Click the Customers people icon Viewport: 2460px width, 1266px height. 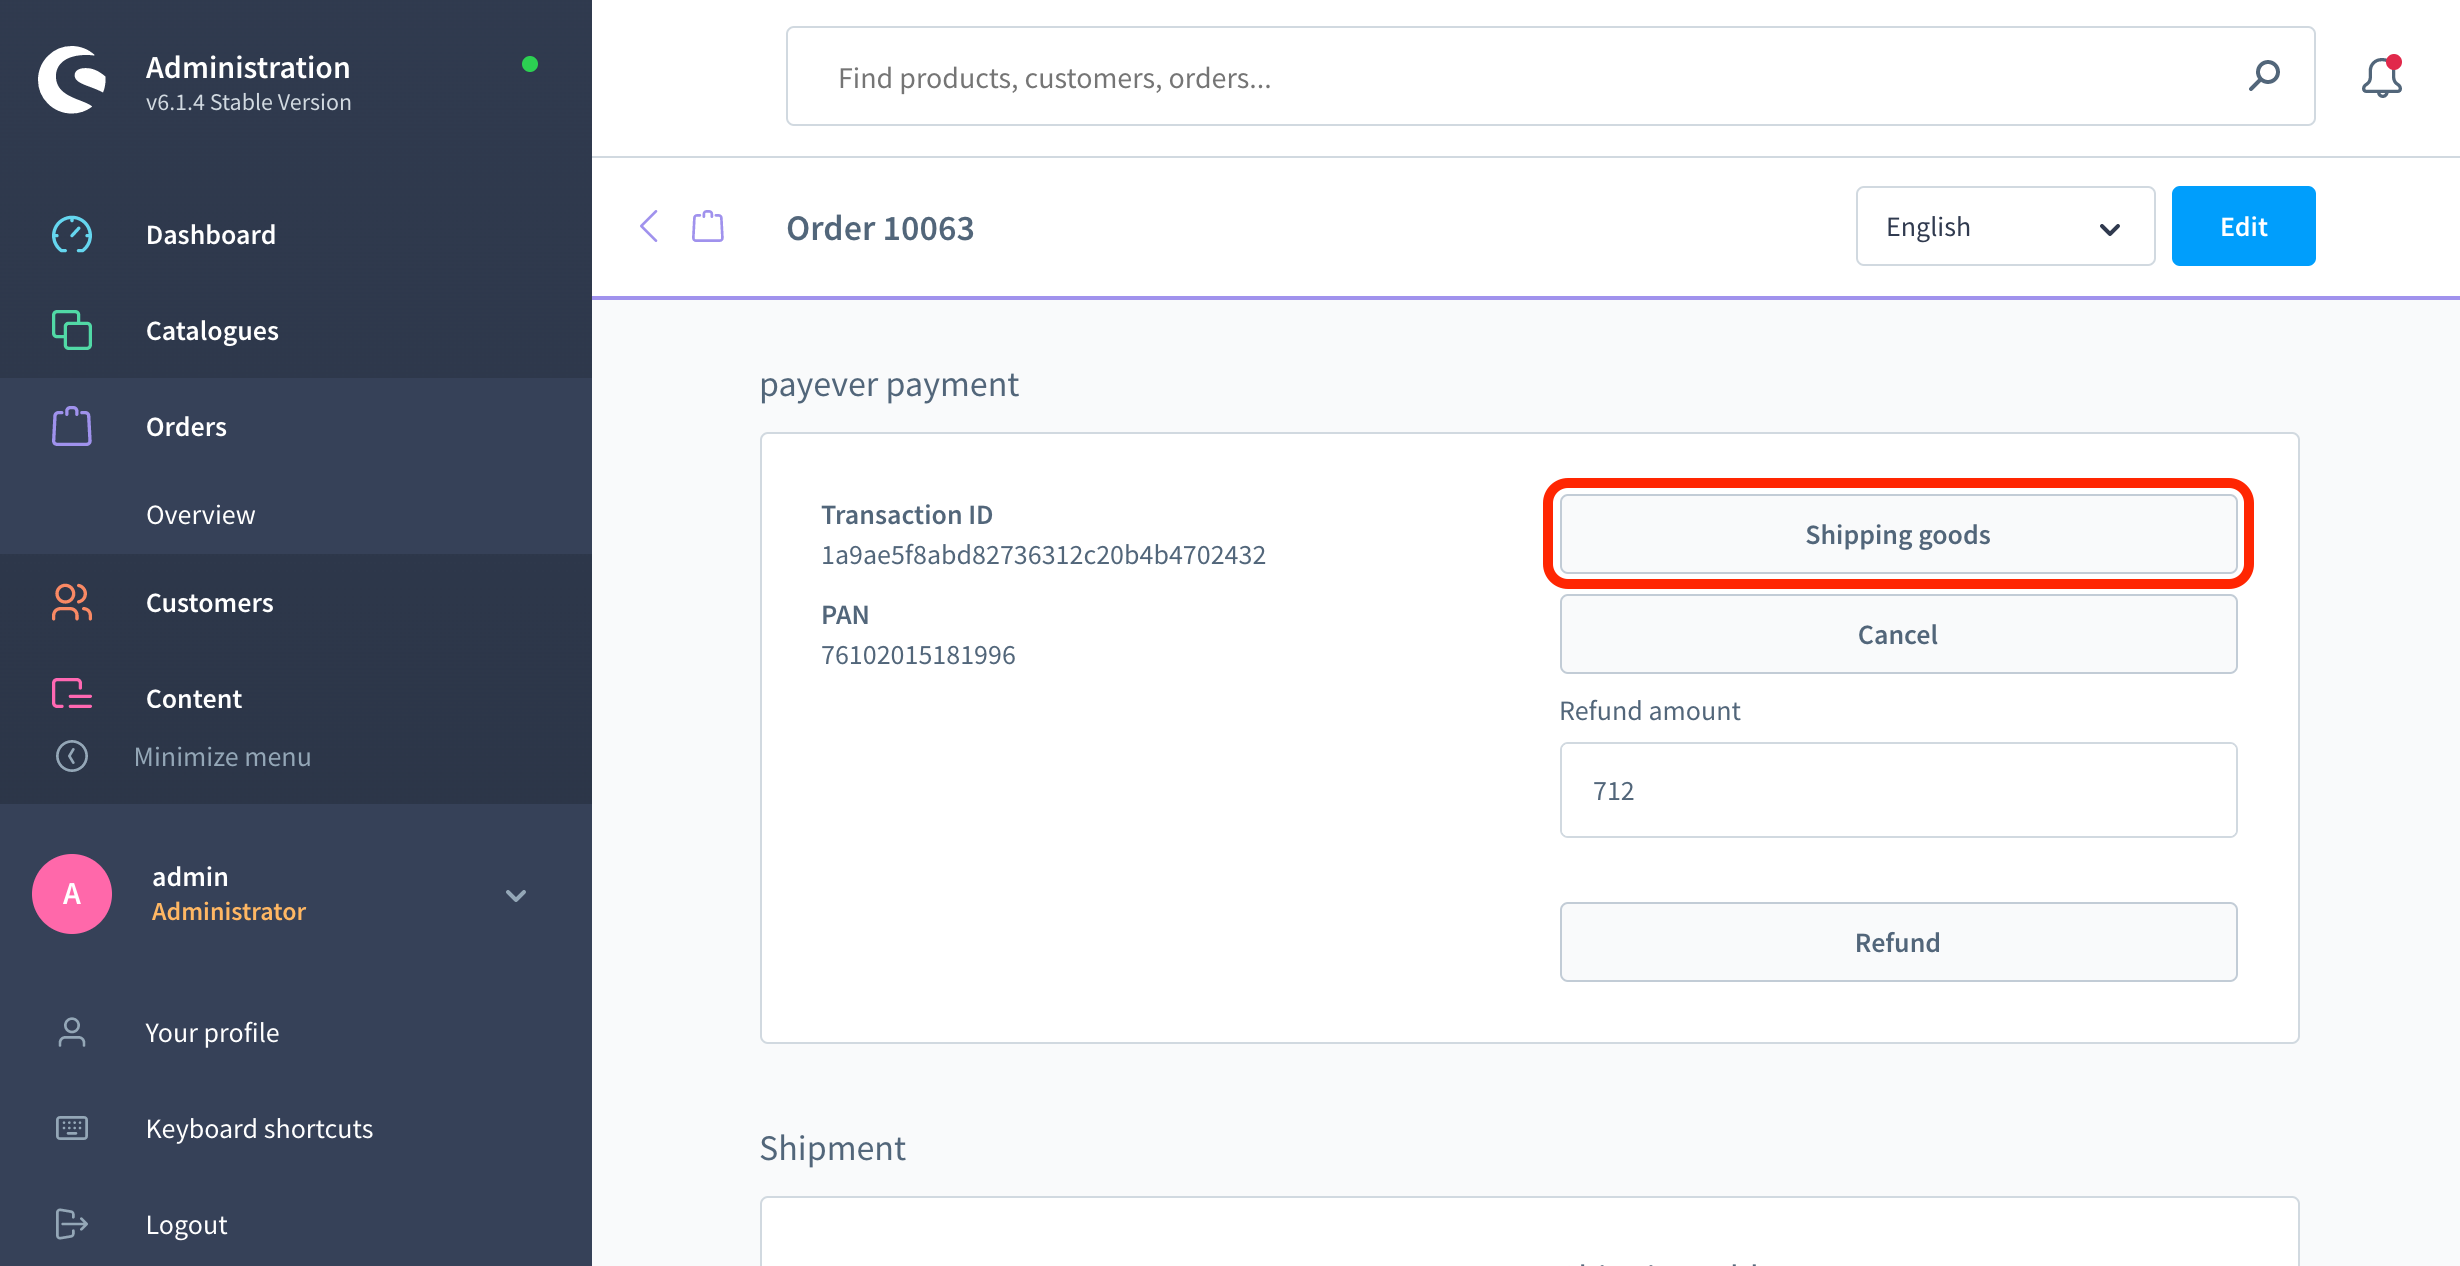(x=72, y=602)
